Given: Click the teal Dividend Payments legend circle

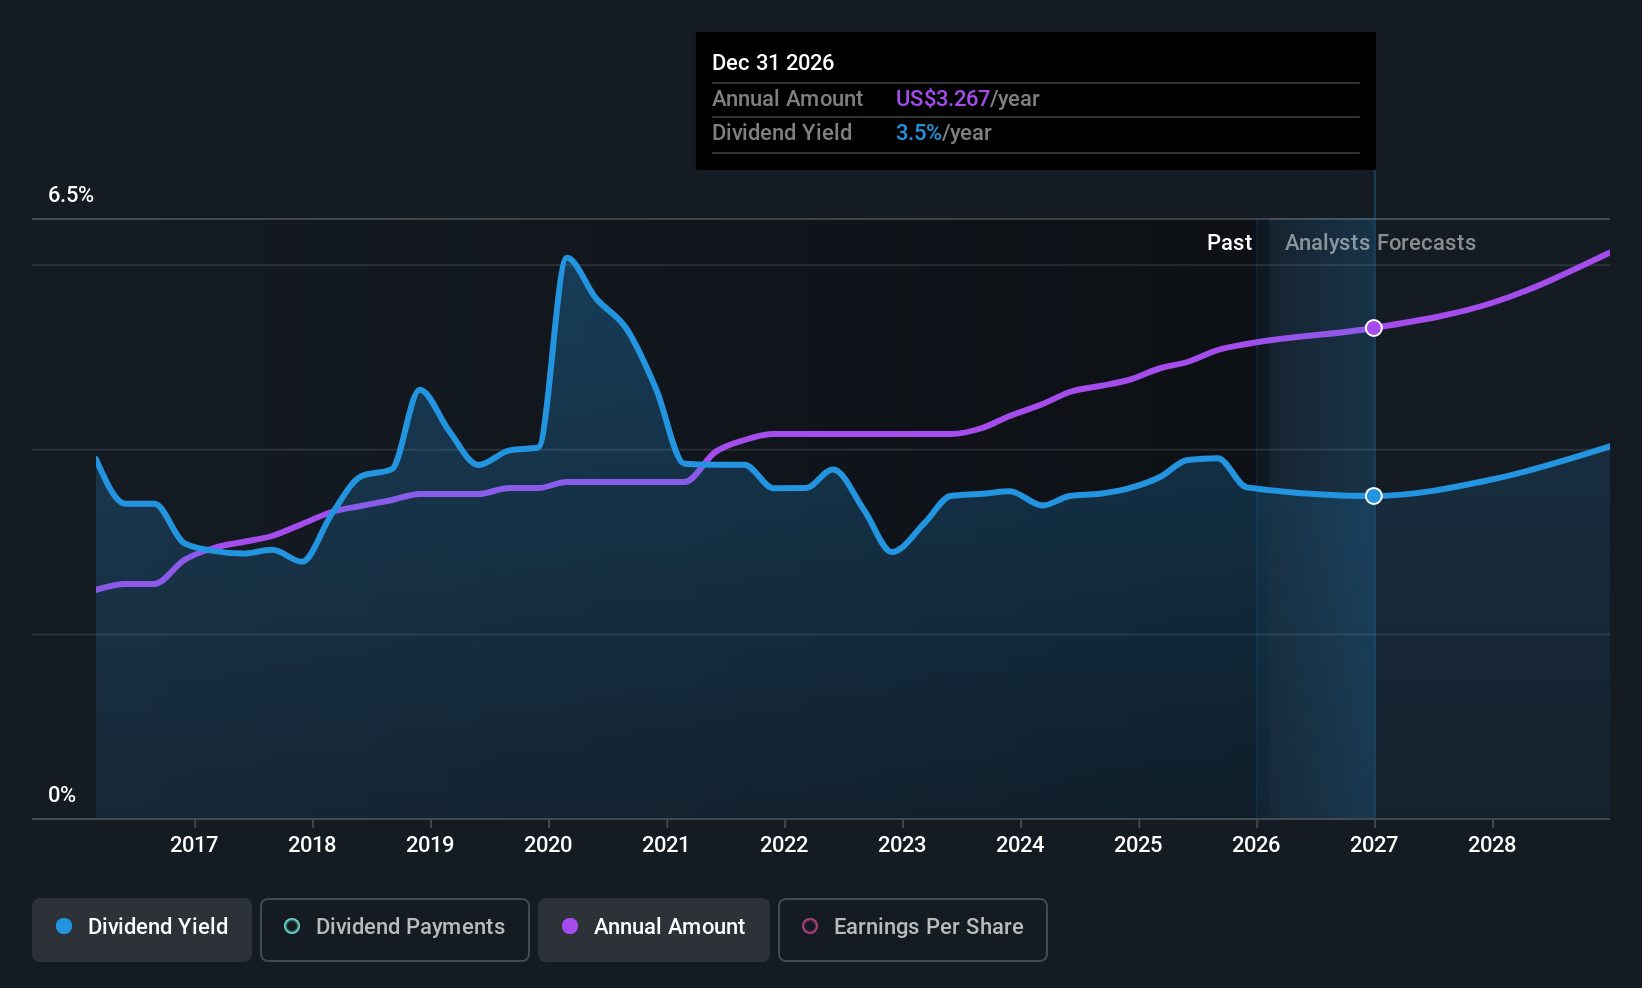Looking at the screenshot, I should click(x=292, y=926).
